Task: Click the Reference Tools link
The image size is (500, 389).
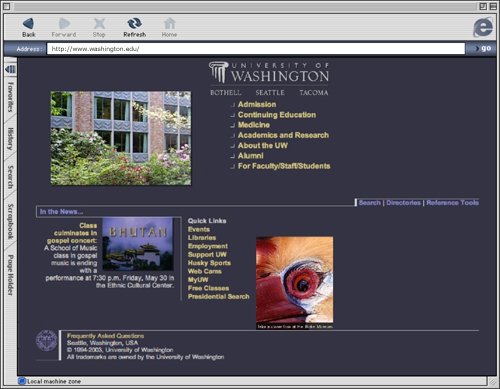Action: [x=452, y=203]
